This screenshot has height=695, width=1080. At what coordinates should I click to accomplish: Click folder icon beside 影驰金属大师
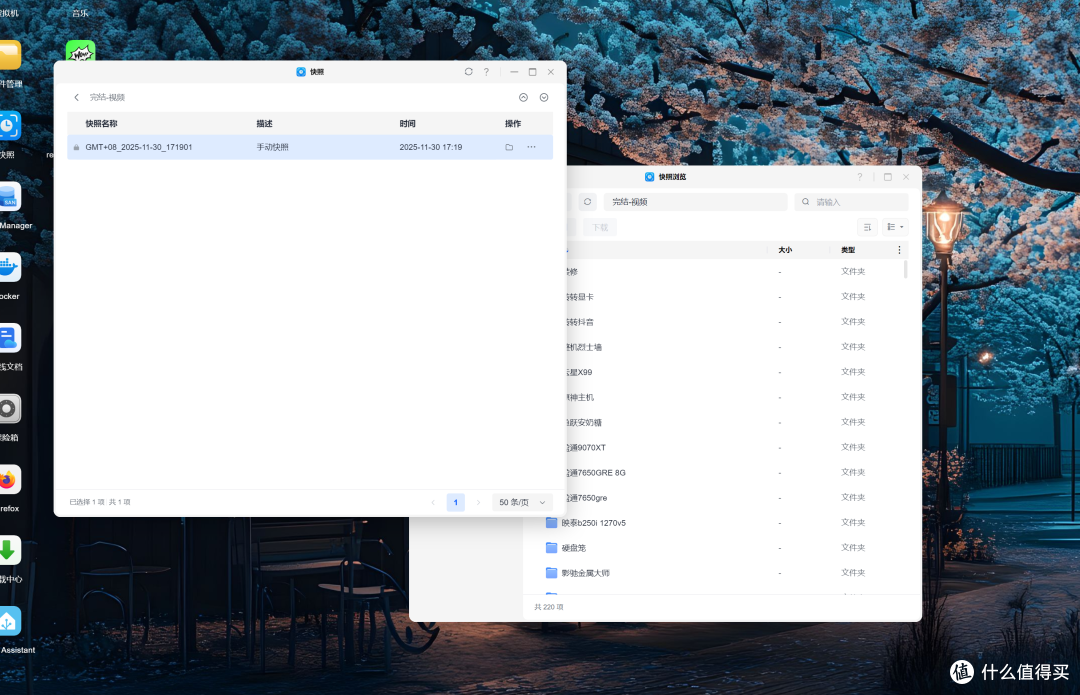(551, 572)
